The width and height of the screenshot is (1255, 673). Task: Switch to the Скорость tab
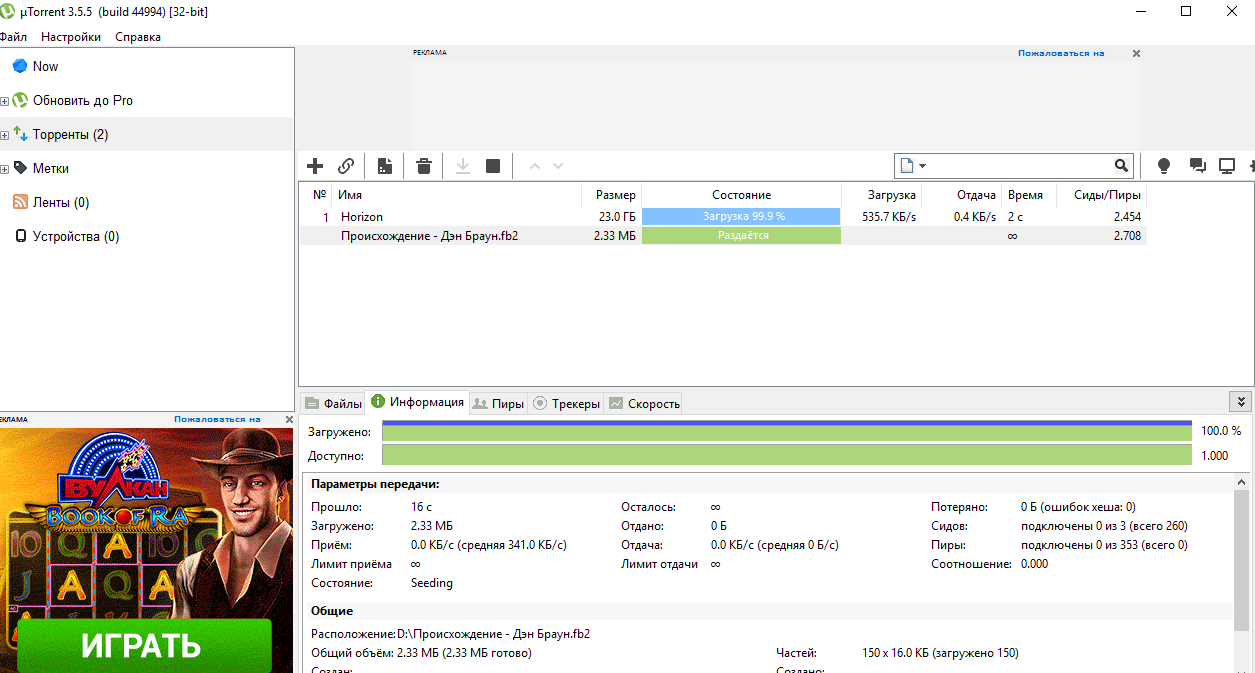point(643,403)
